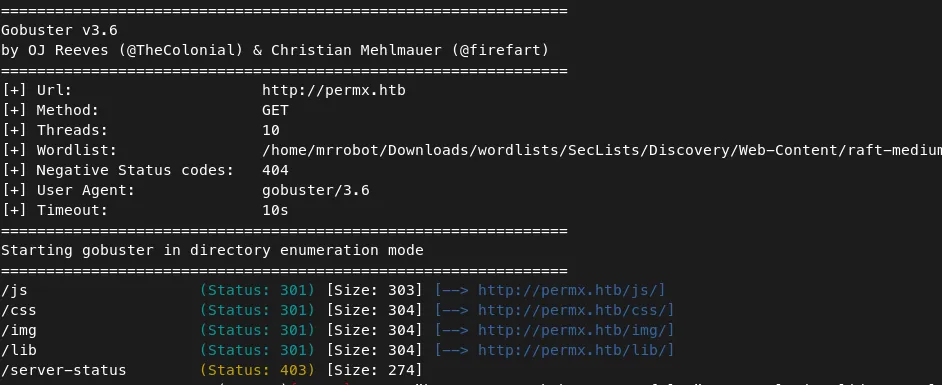Image resolution: width=942 pixels, height=385 pixels.
Task: Click the 'Gobuster v3.6' title text
Action: (59, 30)
